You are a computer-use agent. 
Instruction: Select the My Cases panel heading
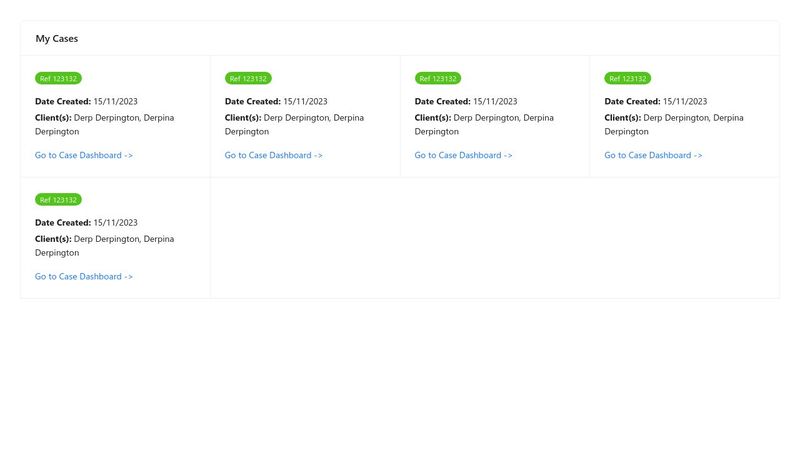[57, 39]
